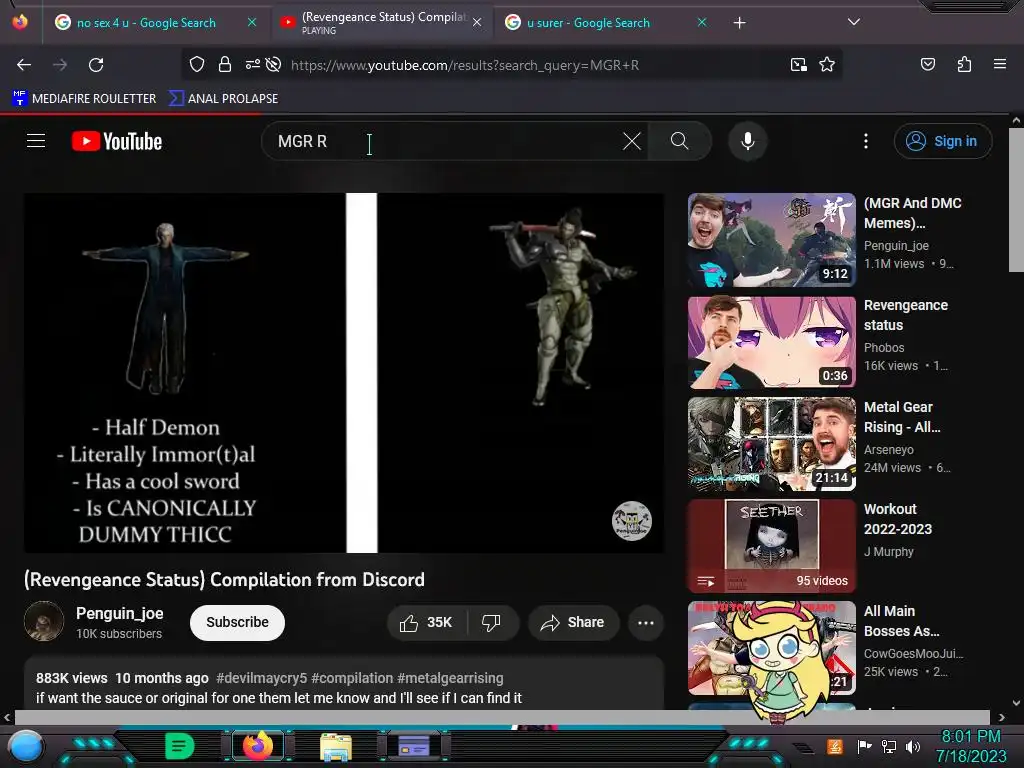
Task: Click the video title text
Action: click(224, 579)
